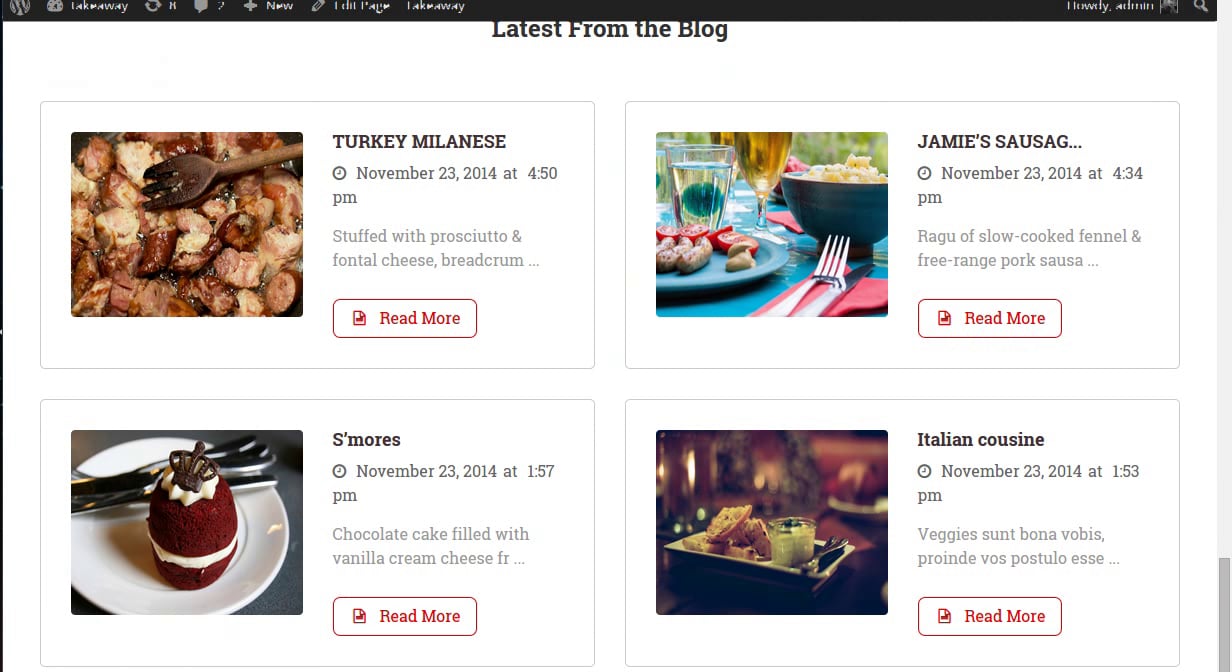Viewport: 1232px width, 672px height.
Task: Click the clock icon beside Turkey Milanese date
Action: (339, 173)
